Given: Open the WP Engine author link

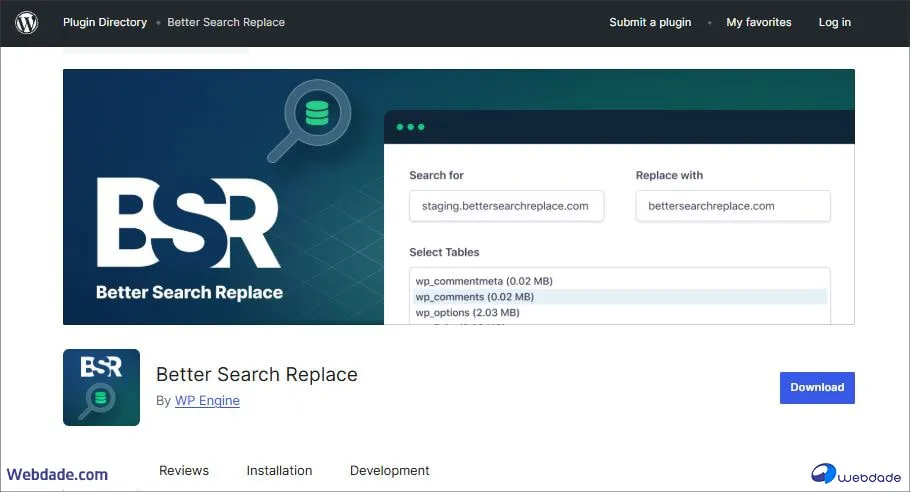Looking at the screenshot, I should point(207,401).
